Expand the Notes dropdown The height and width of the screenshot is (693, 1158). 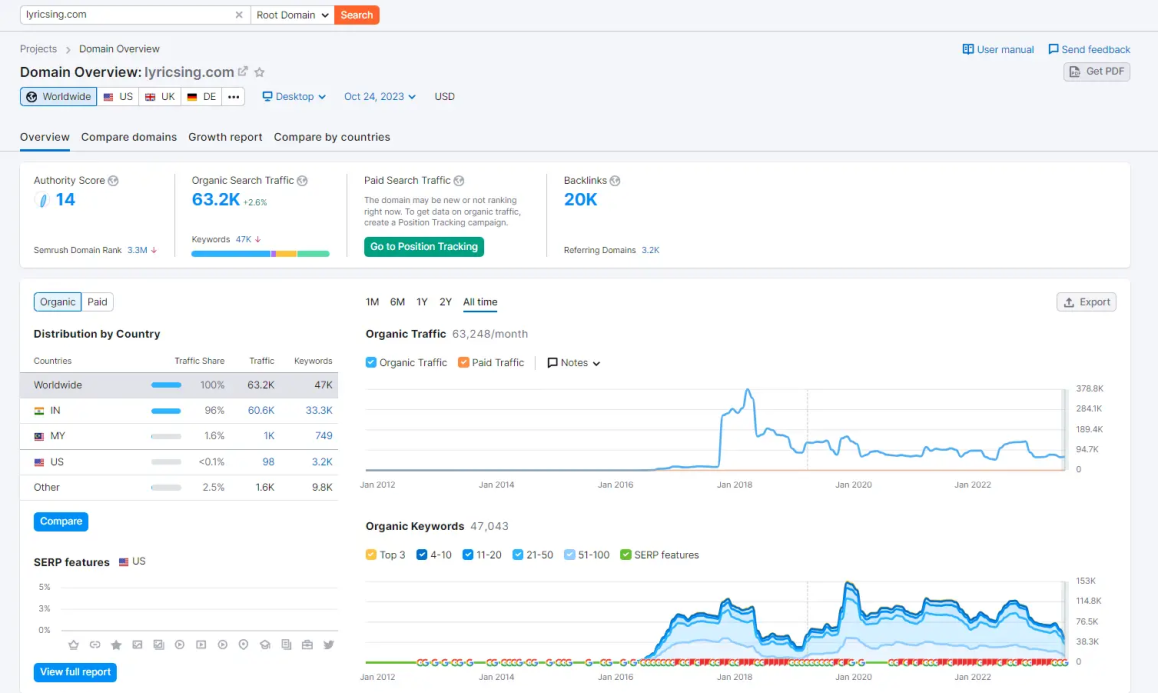coord(573,363)
